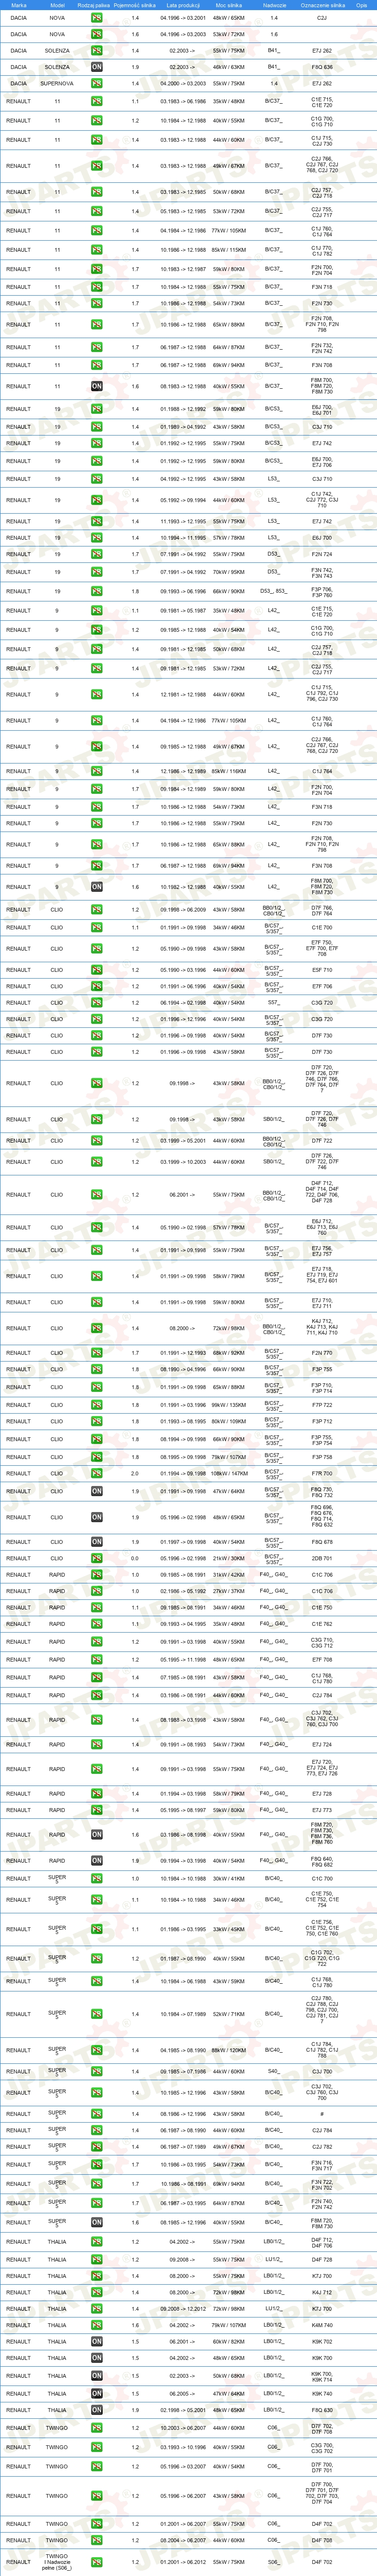
Task: Click petrol icon in TWINGO I Nadwozie pełne row
Action: 97,2563
